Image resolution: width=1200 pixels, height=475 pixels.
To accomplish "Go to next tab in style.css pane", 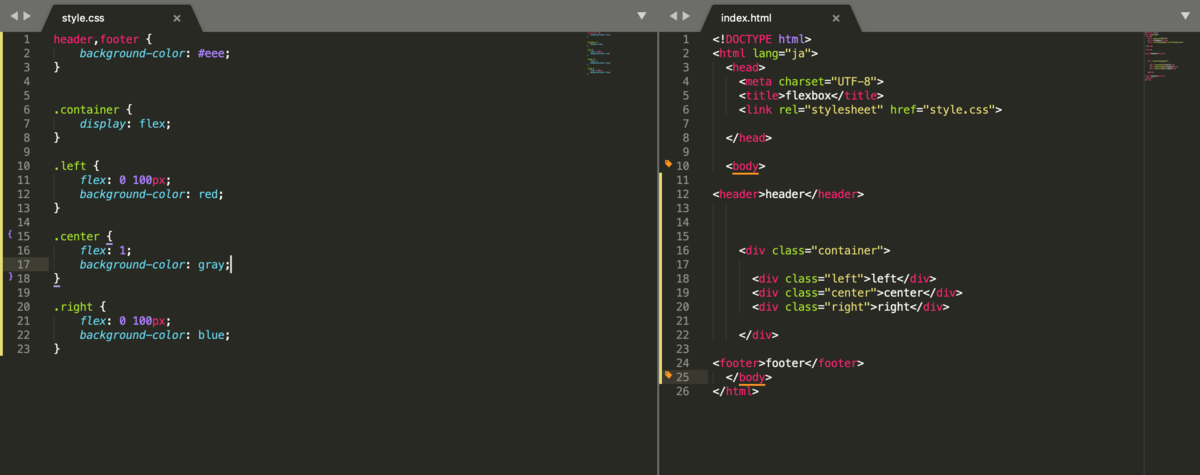I will click(x=27, y=17).
